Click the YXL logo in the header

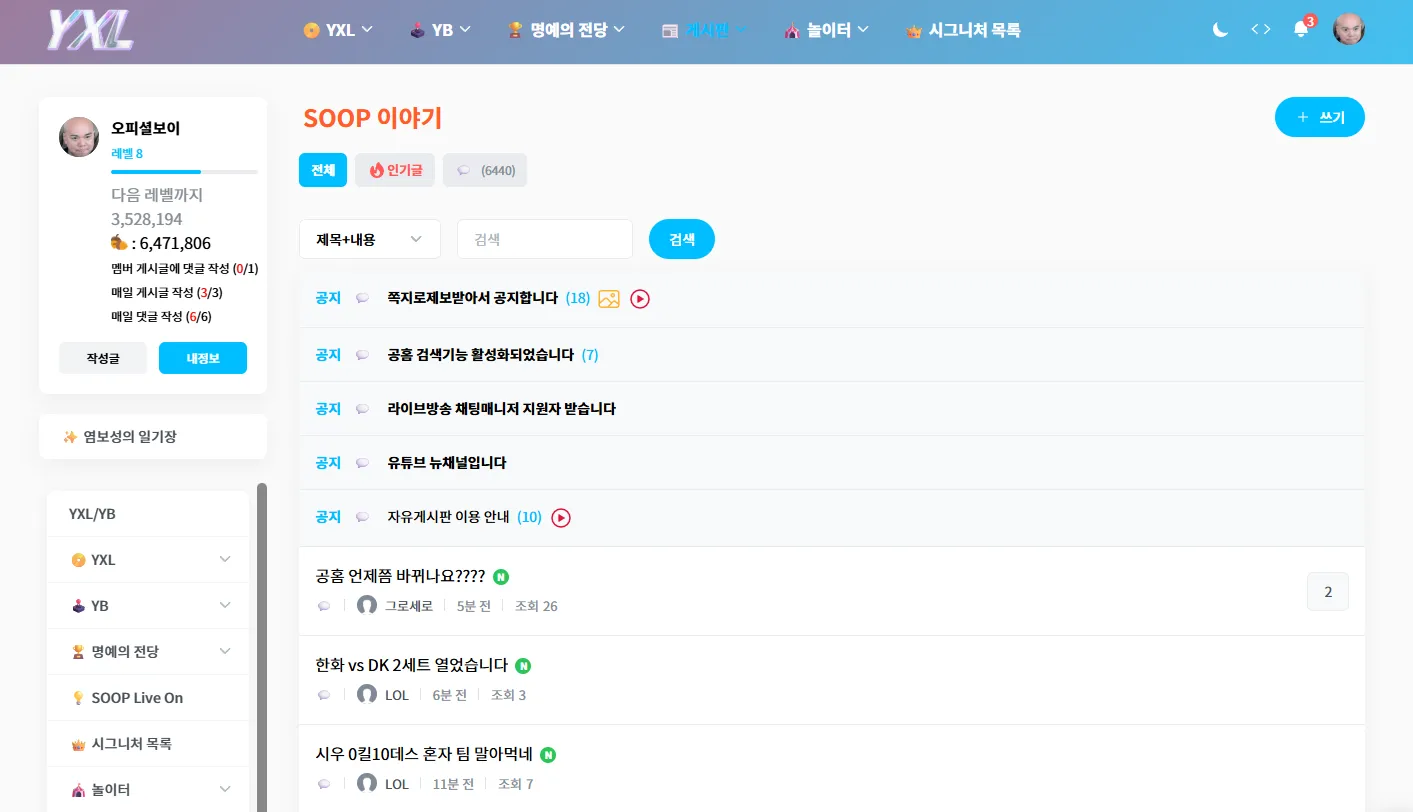[x=90, y=30]
